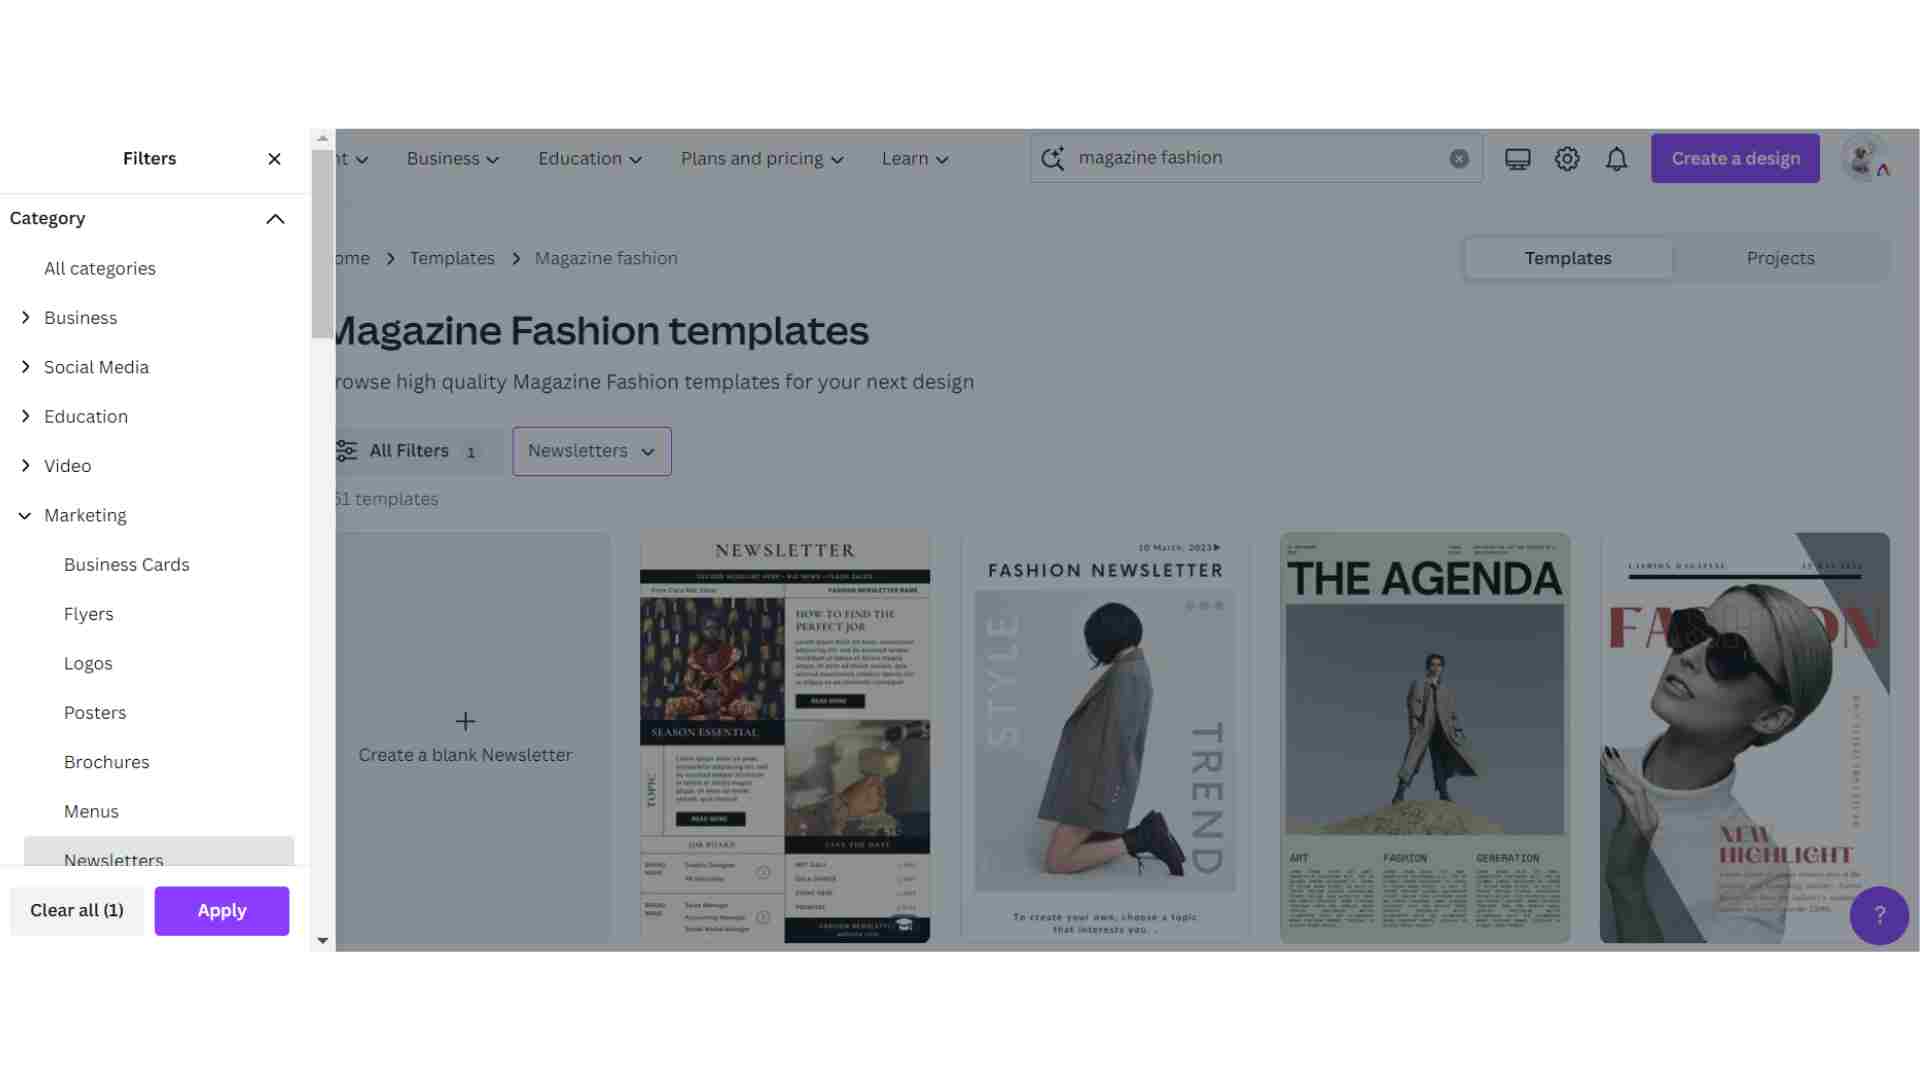
Task: Collapse the Marketing category
Action: tap(26, 516)
